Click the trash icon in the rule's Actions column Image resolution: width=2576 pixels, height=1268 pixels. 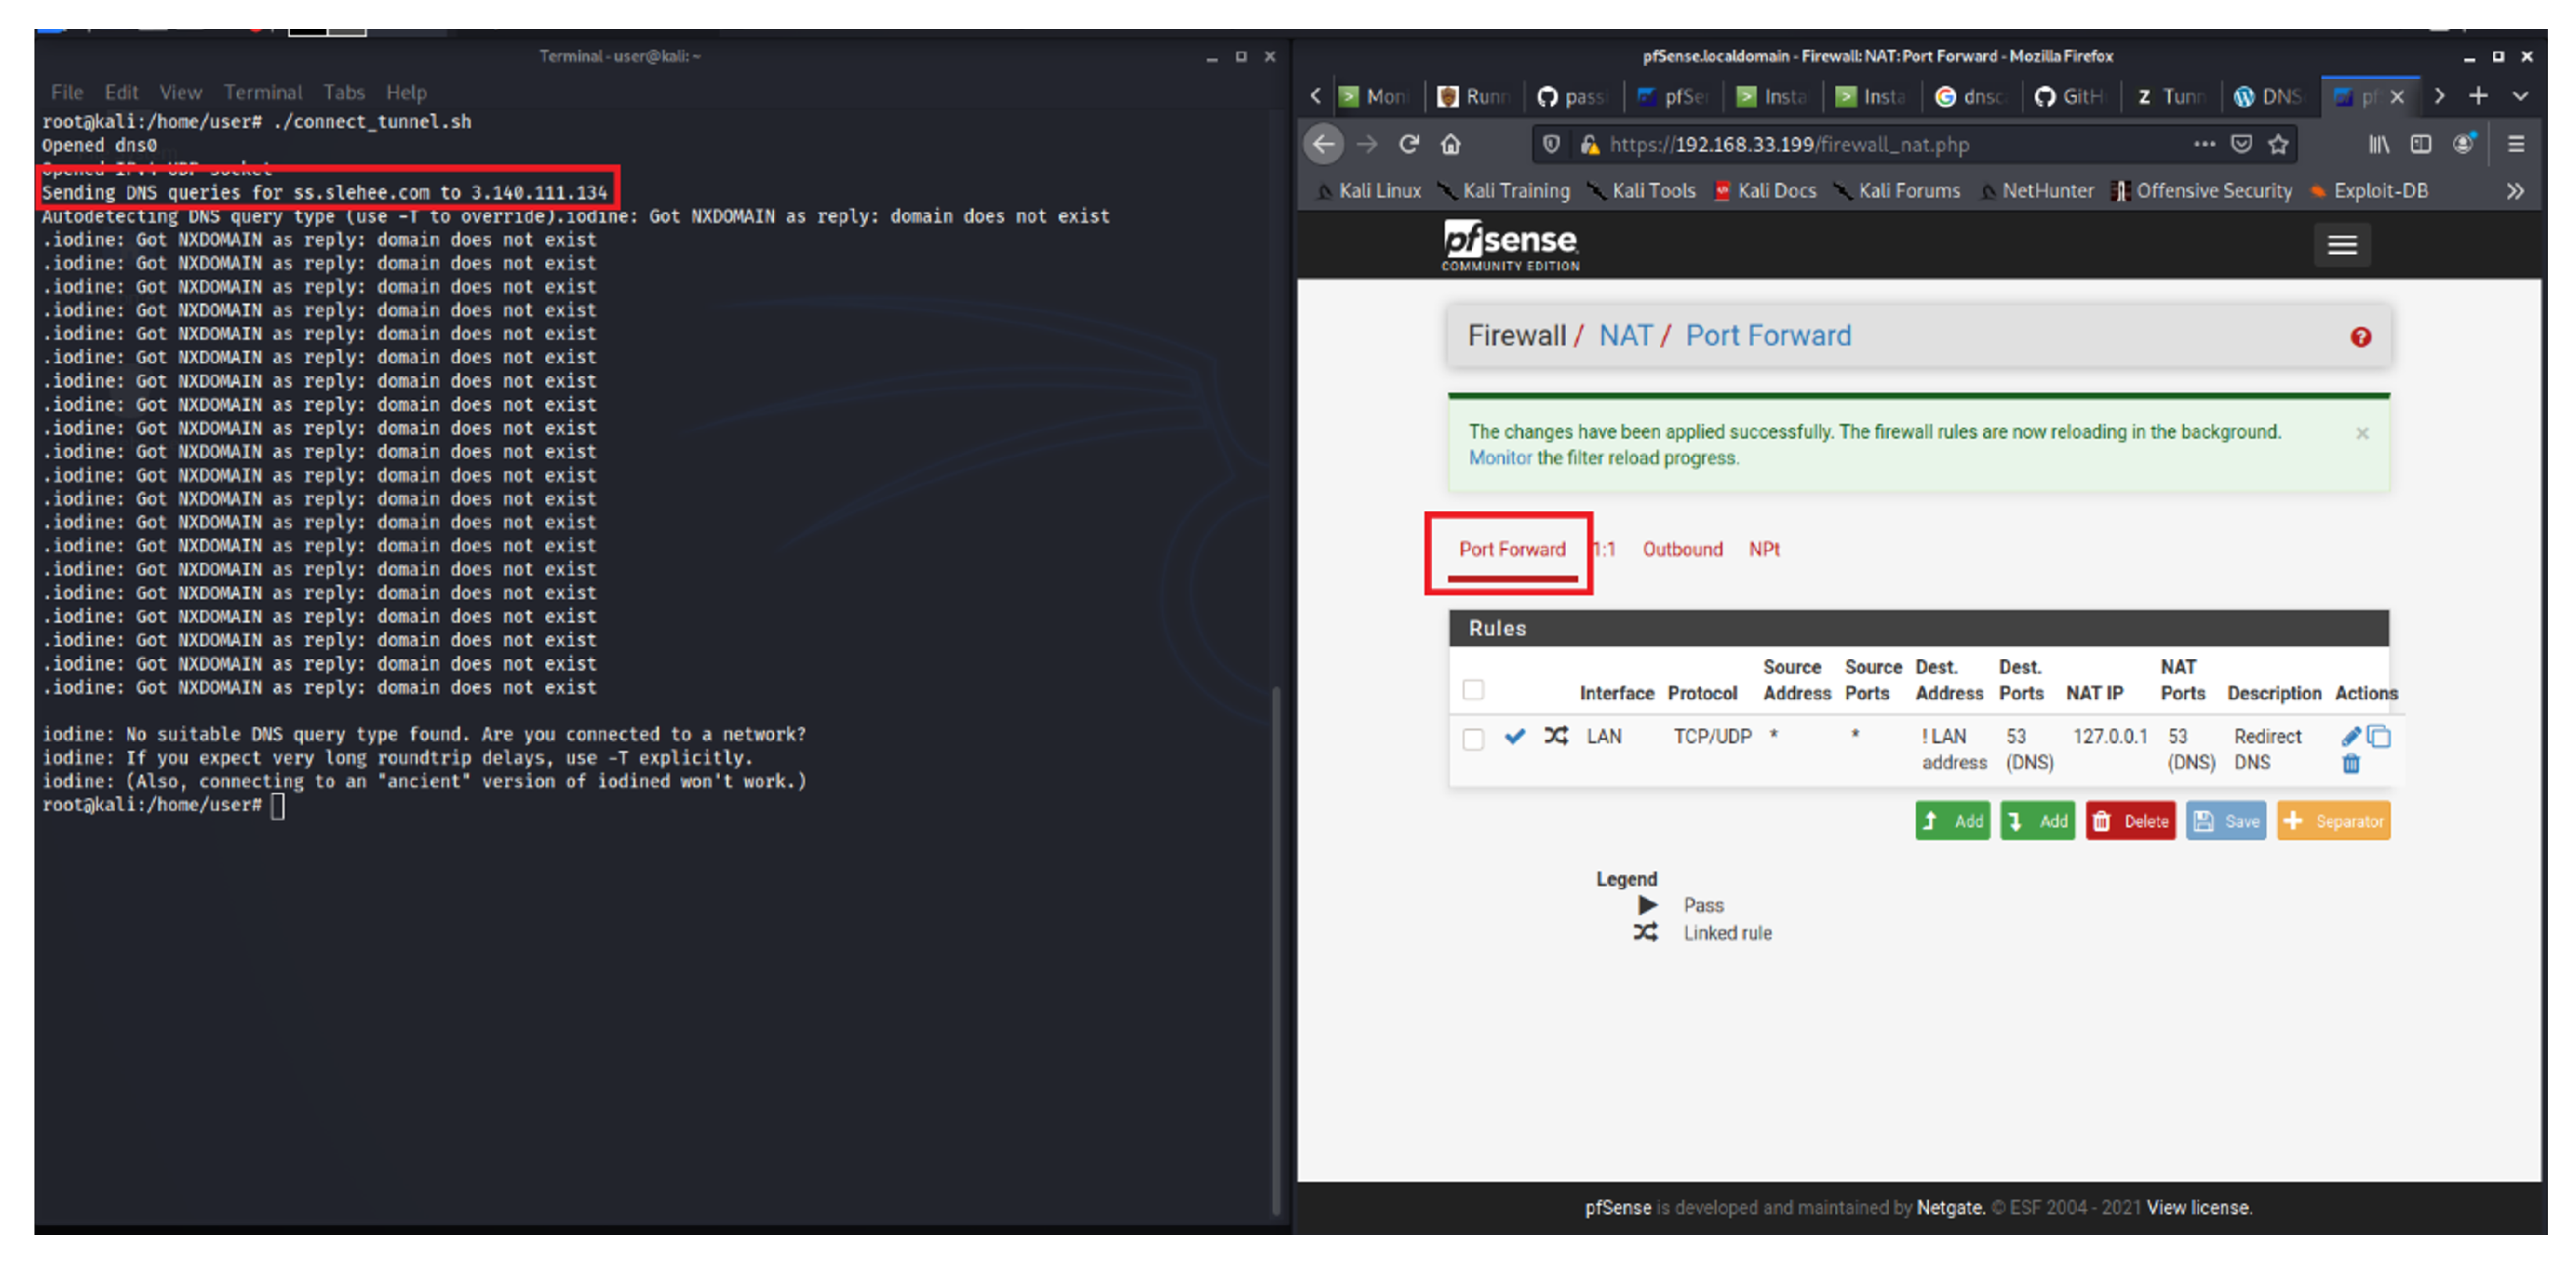tap(2350, 764)
